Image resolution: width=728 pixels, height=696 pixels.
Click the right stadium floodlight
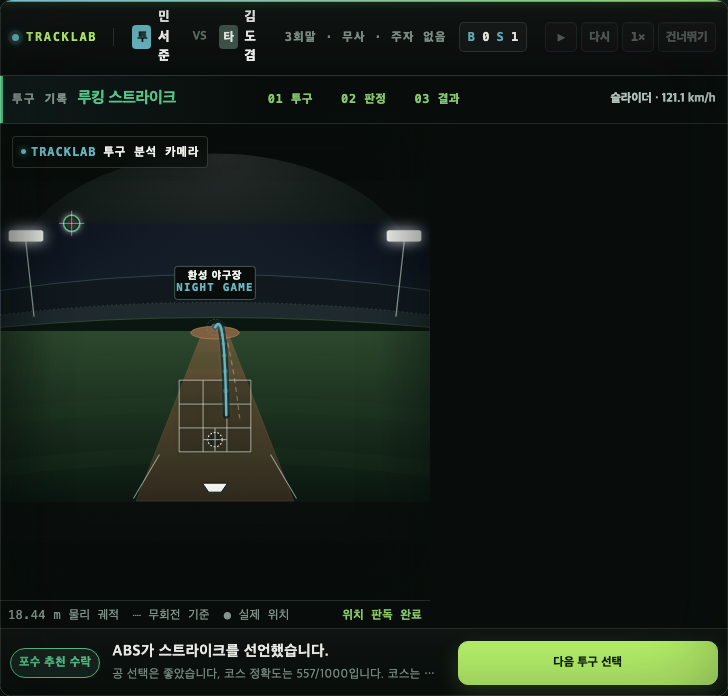(404, 236)
